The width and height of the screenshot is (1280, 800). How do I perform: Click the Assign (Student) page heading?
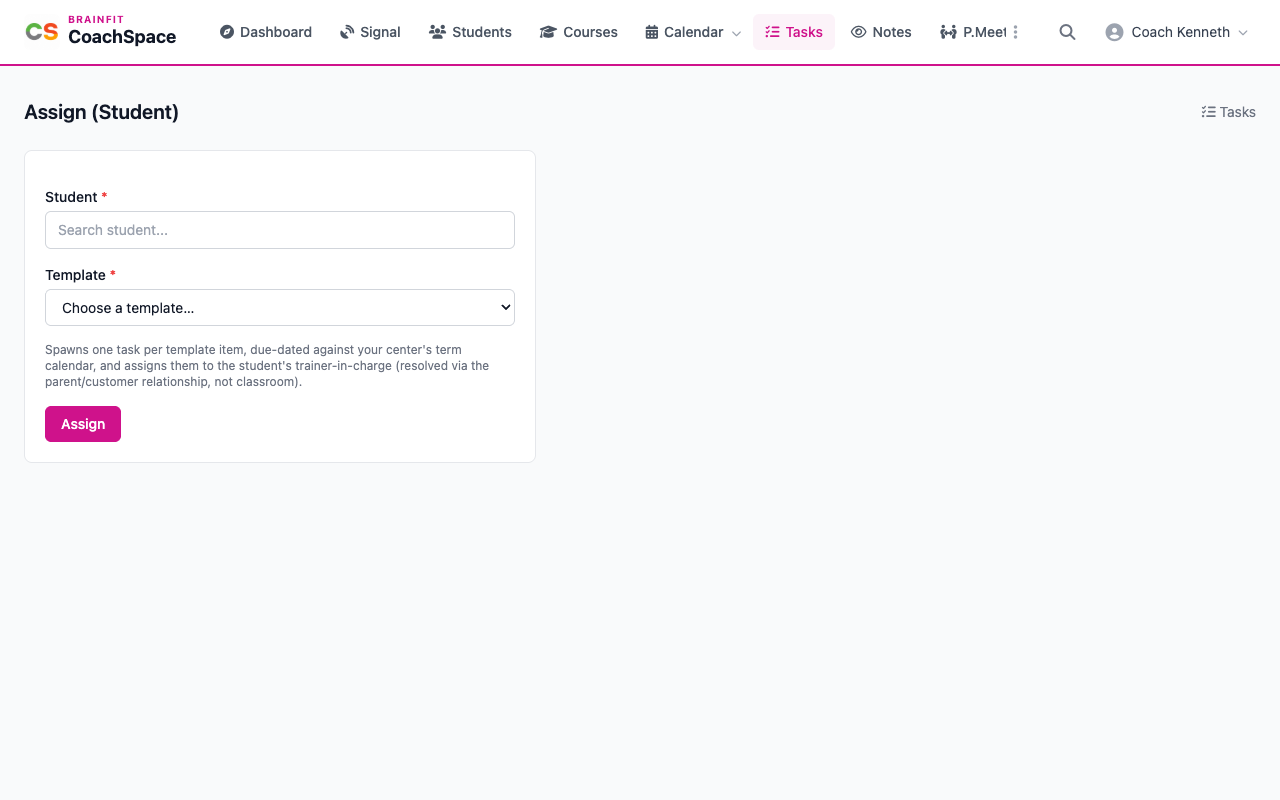point(101,112)
